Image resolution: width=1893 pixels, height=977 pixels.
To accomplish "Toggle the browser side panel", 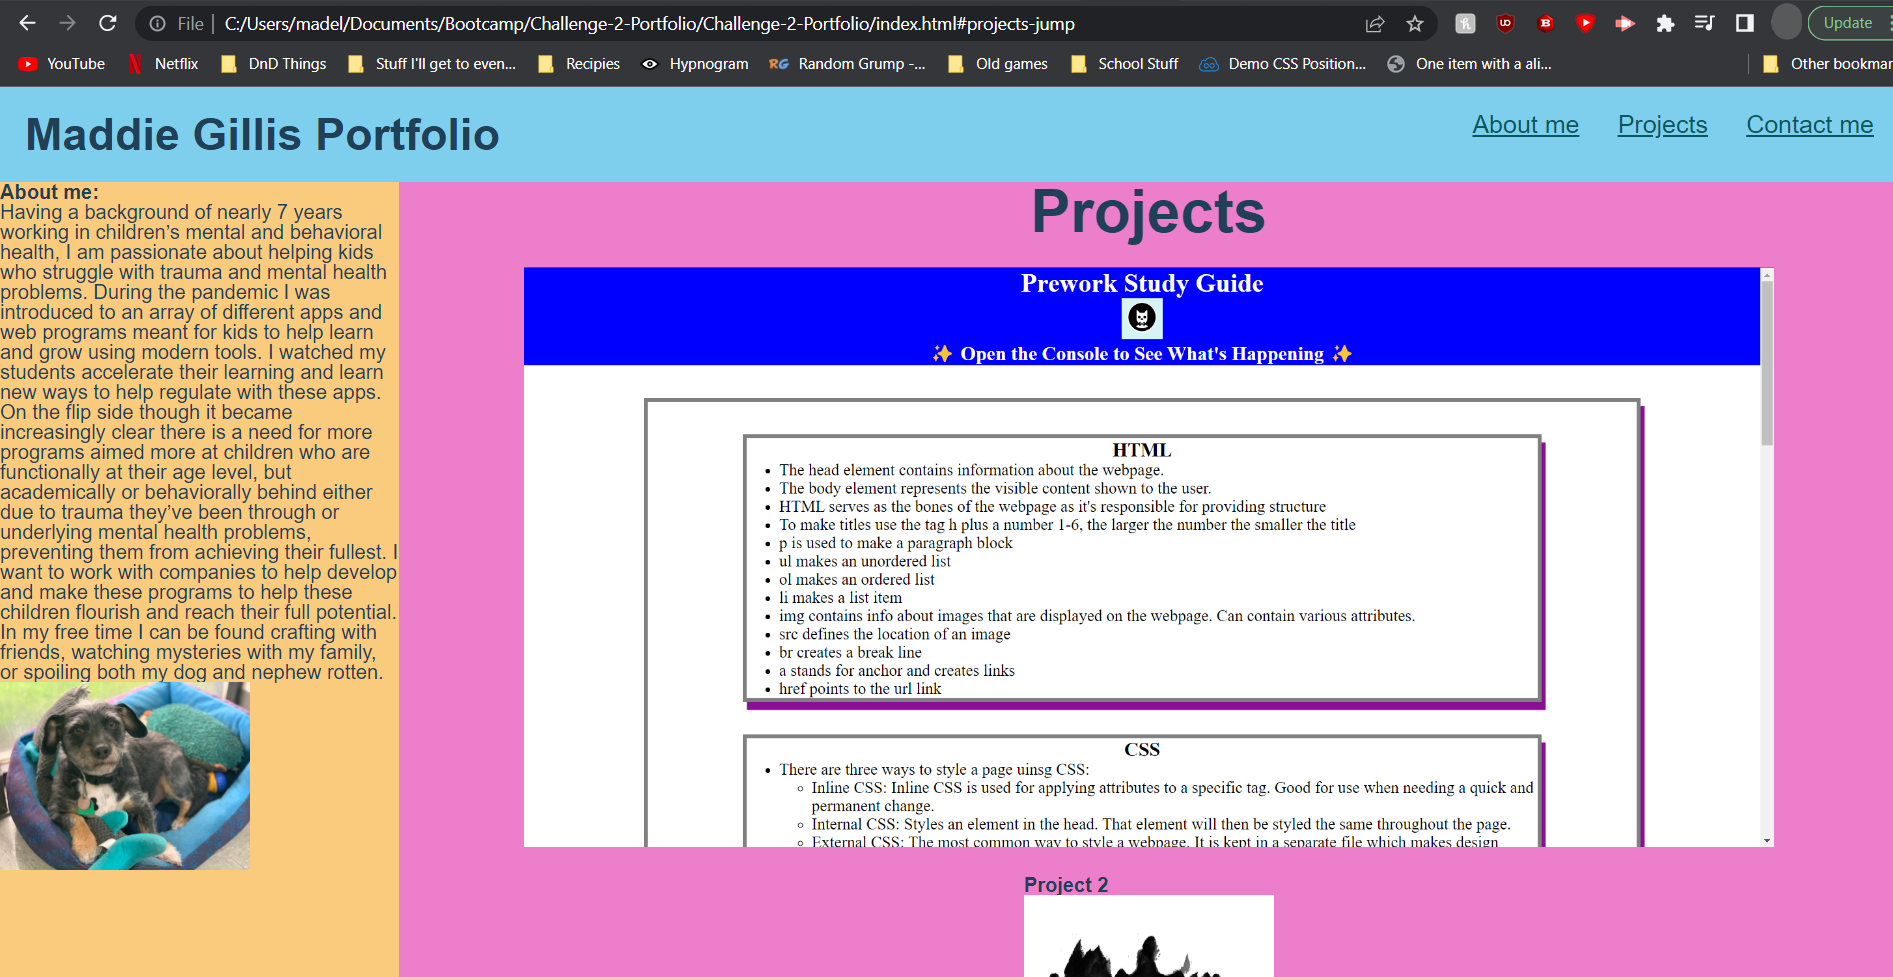I will pyautogui.click(x=1745, y=23).
